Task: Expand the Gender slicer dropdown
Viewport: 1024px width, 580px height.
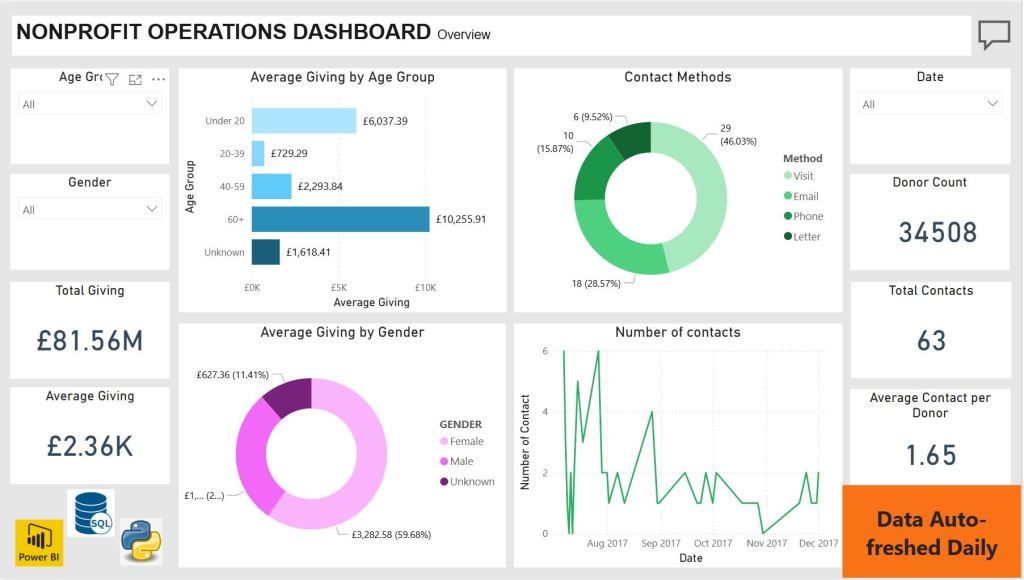Action: 152,210
